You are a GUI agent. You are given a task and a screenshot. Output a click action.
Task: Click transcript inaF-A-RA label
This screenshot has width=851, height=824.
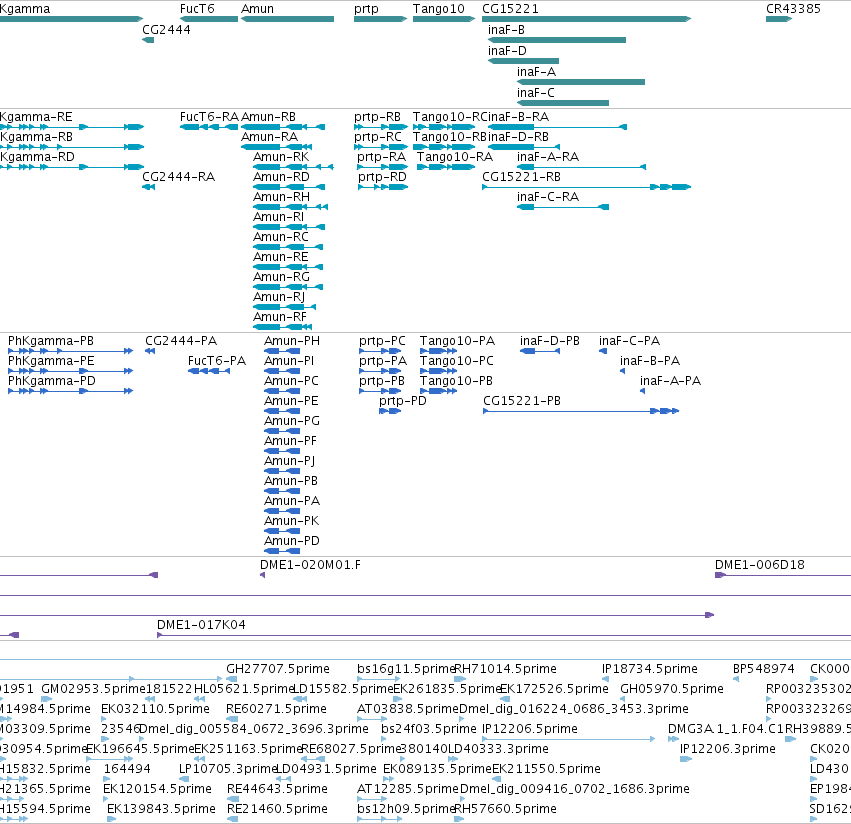pos(548,157)
